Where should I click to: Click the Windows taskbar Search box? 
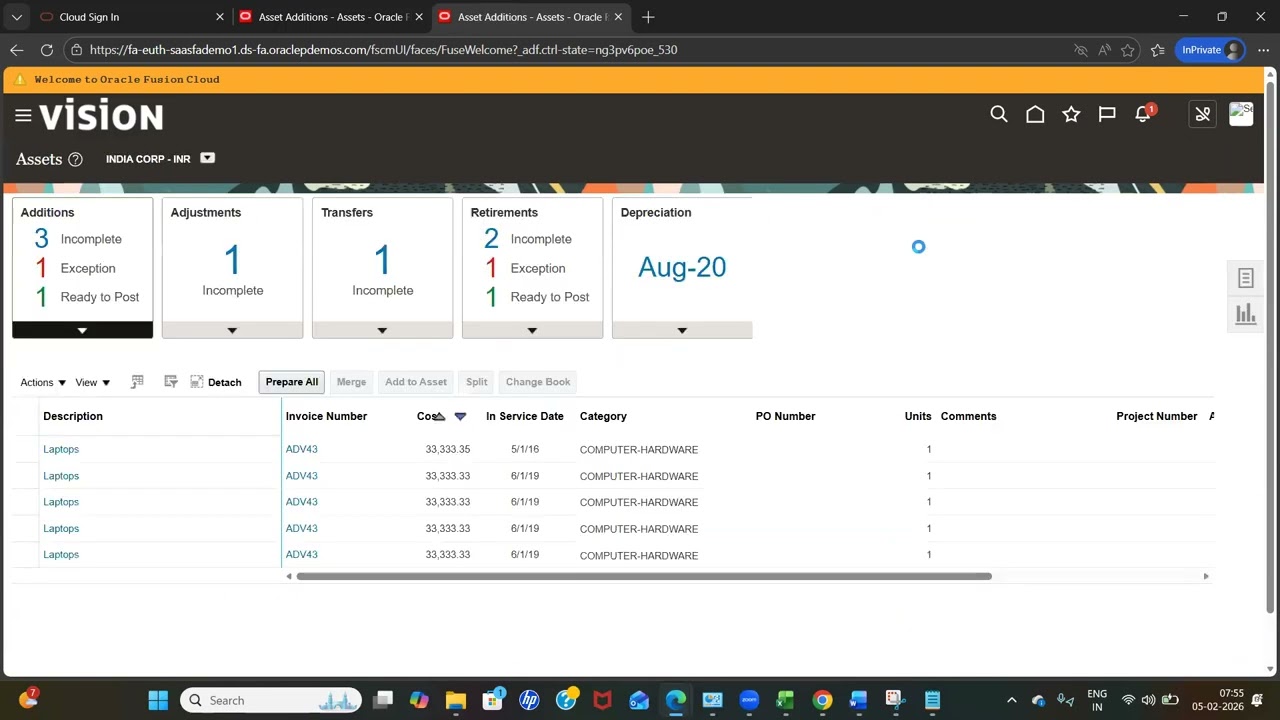click(x=271, y=700)
